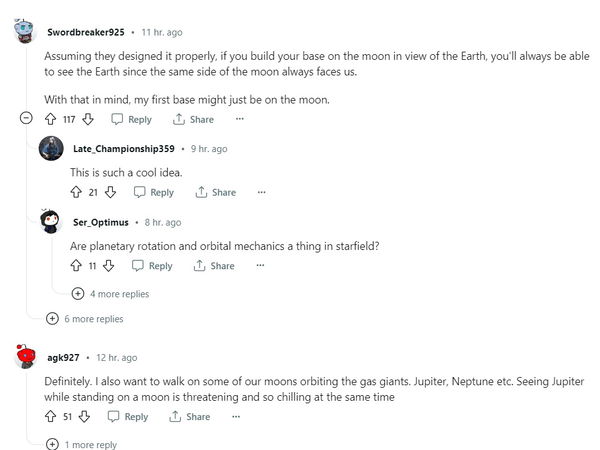
Task: Open more options on Late_Championship359's comment
Action: [262, 192]
